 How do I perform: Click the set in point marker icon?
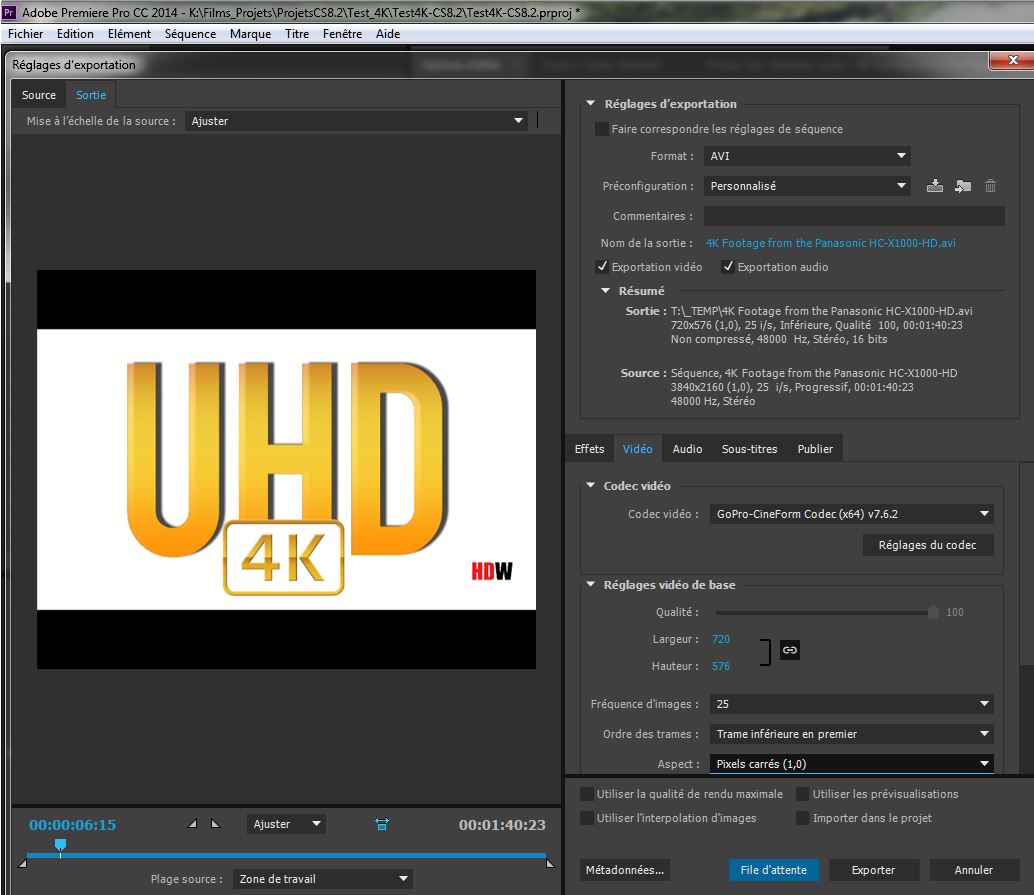pos(193,824)
